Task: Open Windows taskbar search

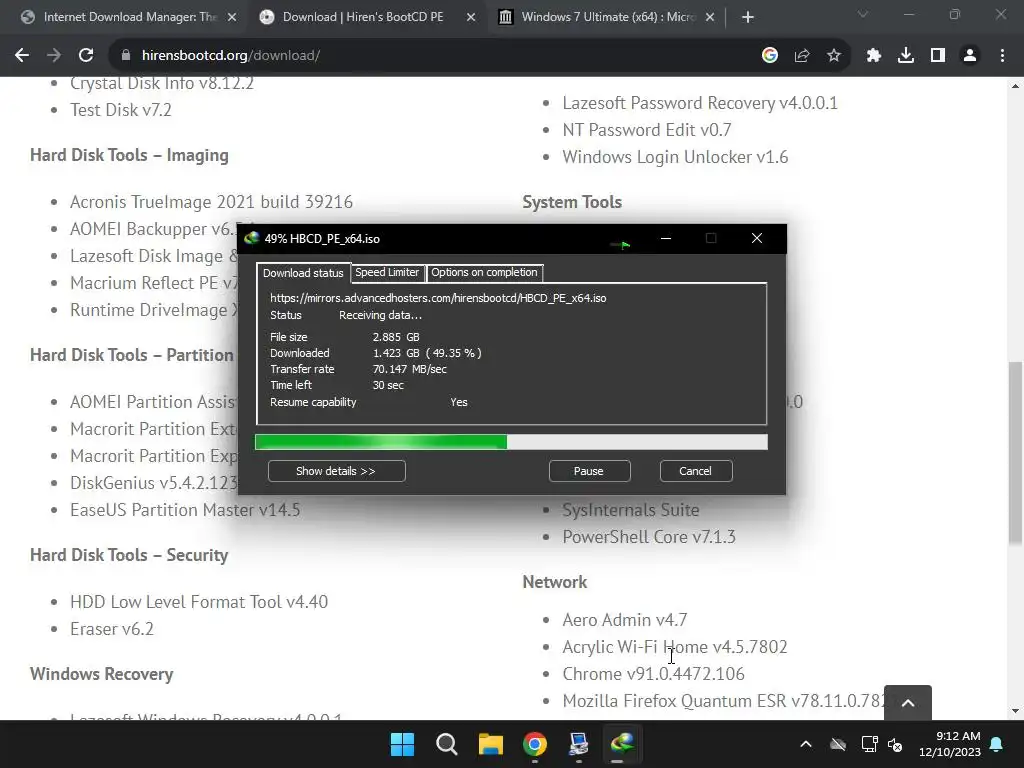Action: coord(447,744)
